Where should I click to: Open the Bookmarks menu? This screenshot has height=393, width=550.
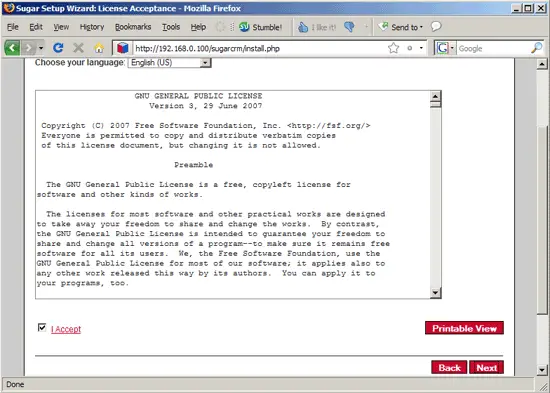133,27
